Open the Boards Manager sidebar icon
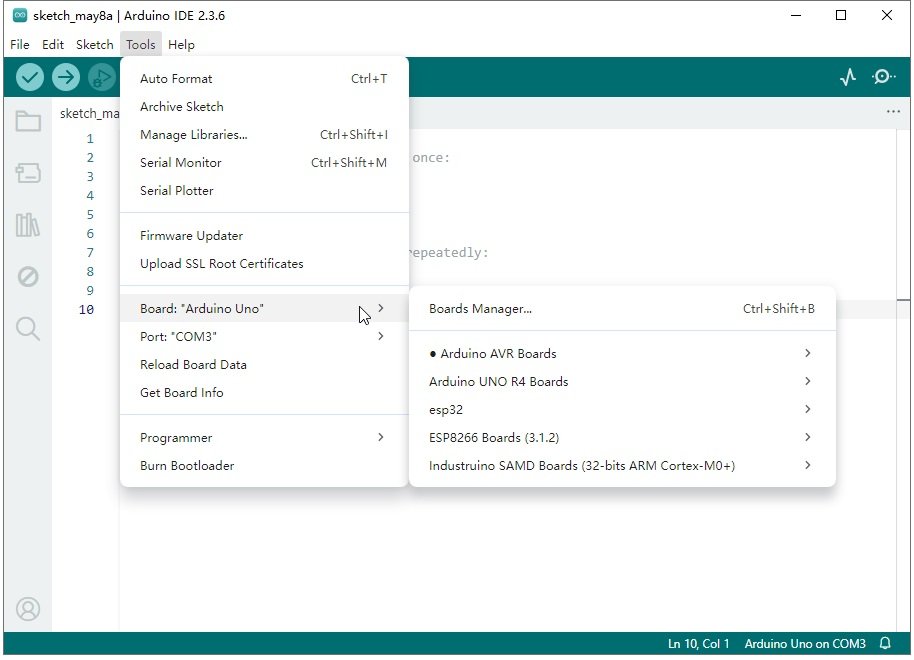914x660 pixels. pos(28,173)
